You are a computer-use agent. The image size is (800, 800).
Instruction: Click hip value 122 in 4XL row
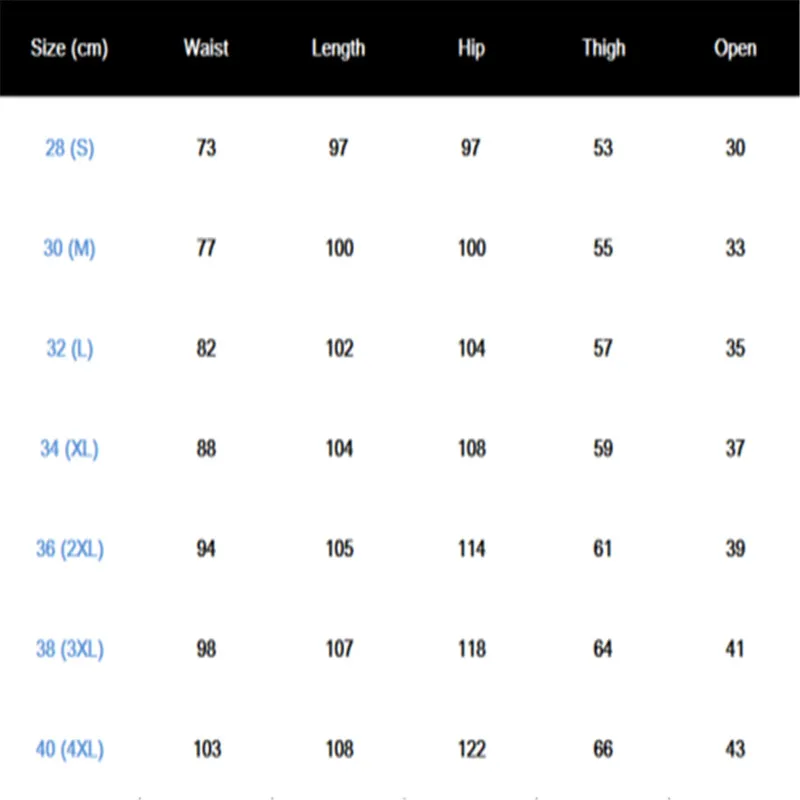[471, 749]
